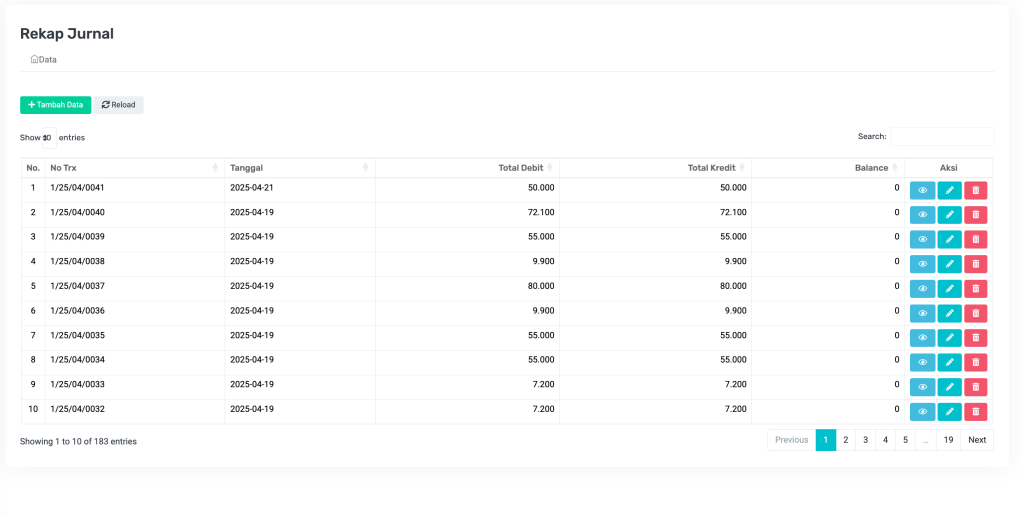Open the Show entries count dropdown

48,138
